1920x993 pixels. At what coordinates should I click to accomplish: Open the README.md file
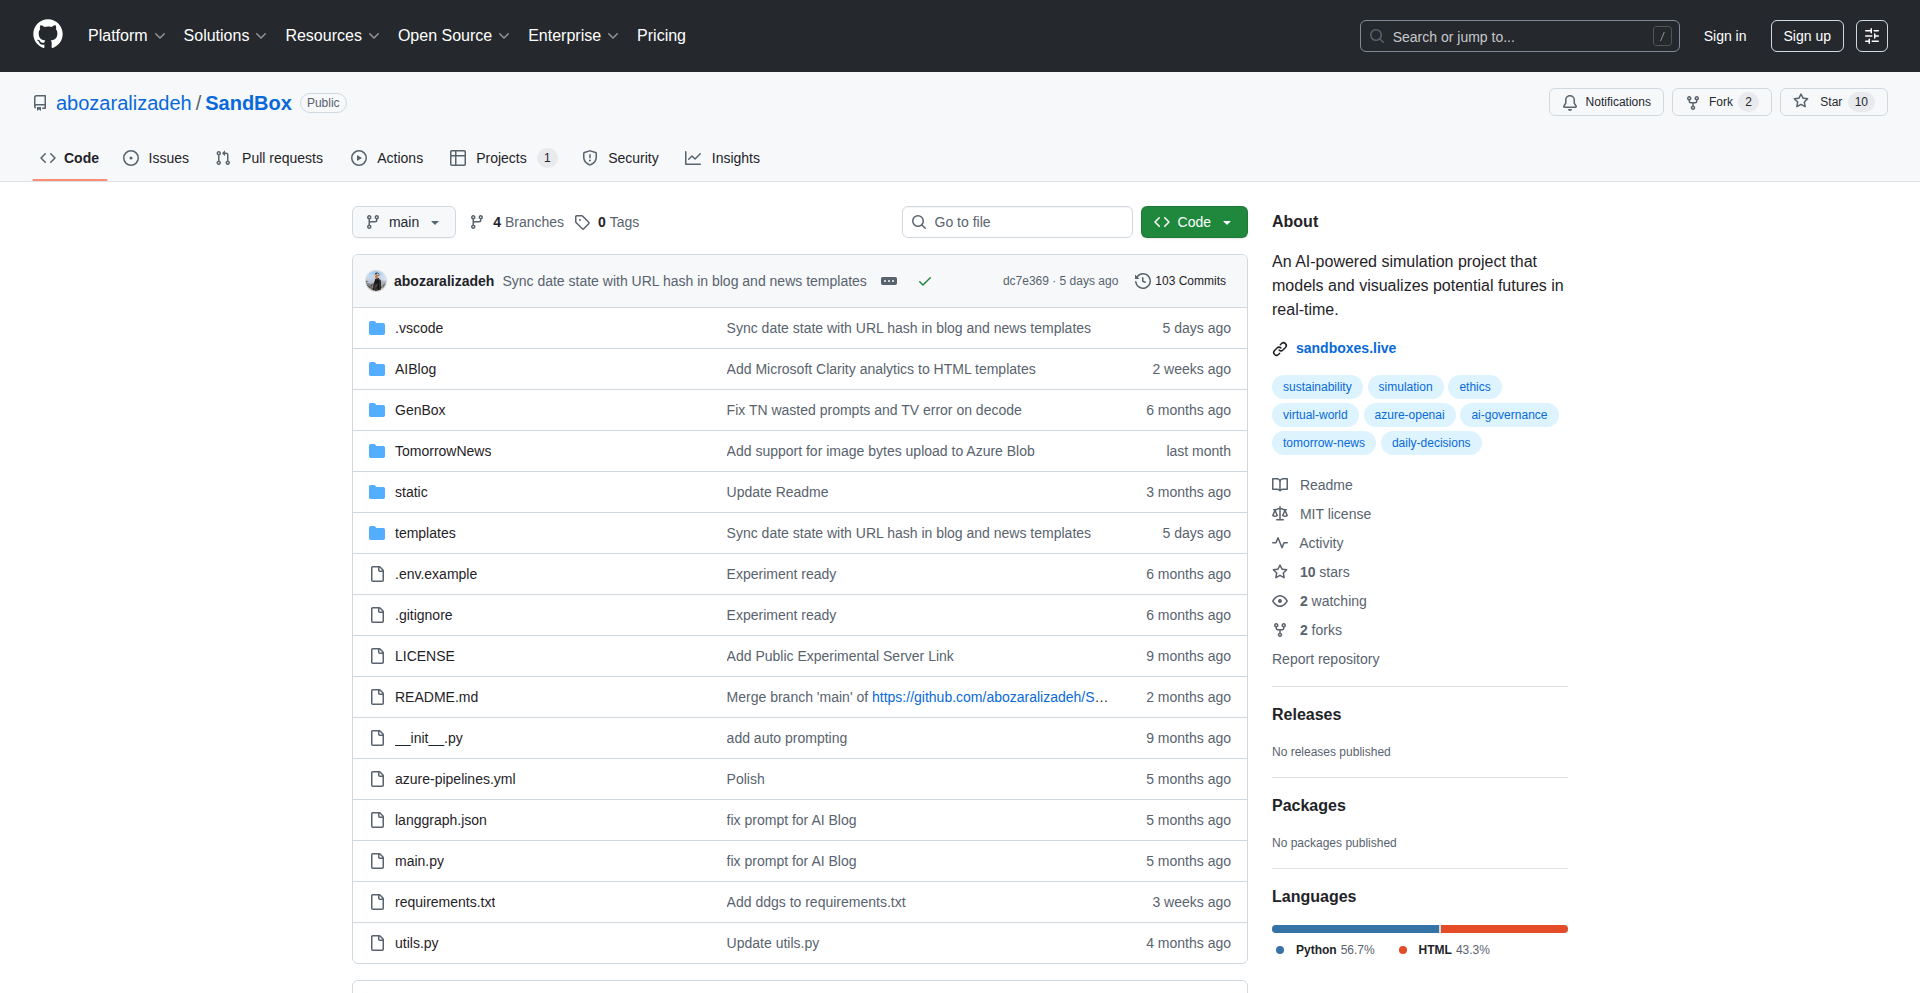click(436, 697)
